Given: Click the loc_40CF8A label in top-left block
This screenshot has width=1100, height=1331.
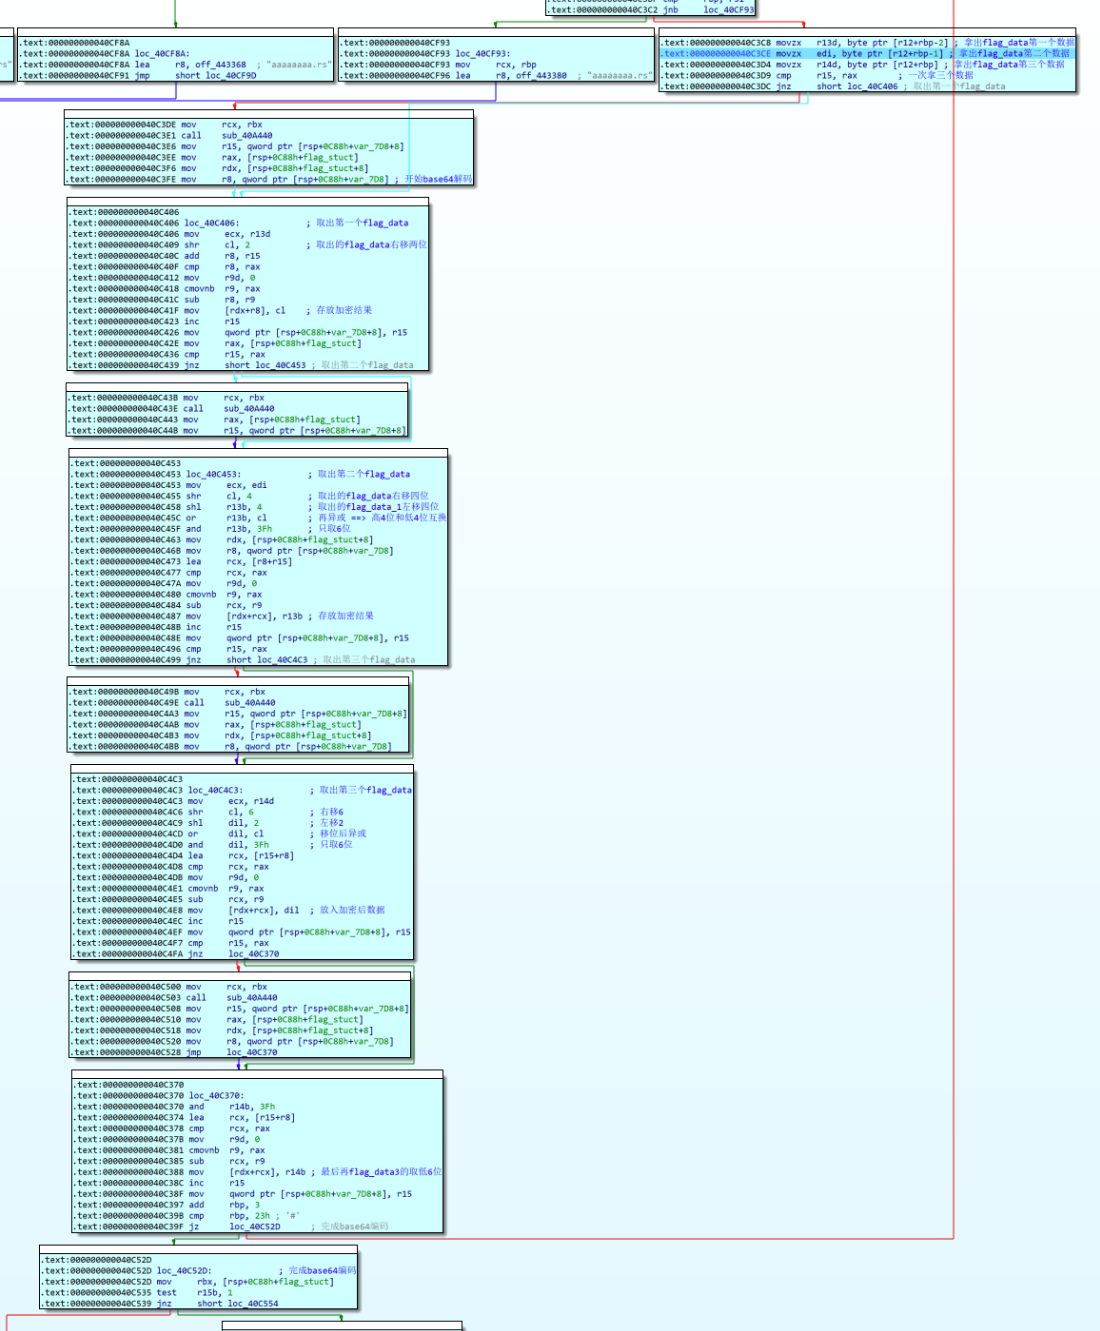Looking at the screenshot, I should (161, 54).
